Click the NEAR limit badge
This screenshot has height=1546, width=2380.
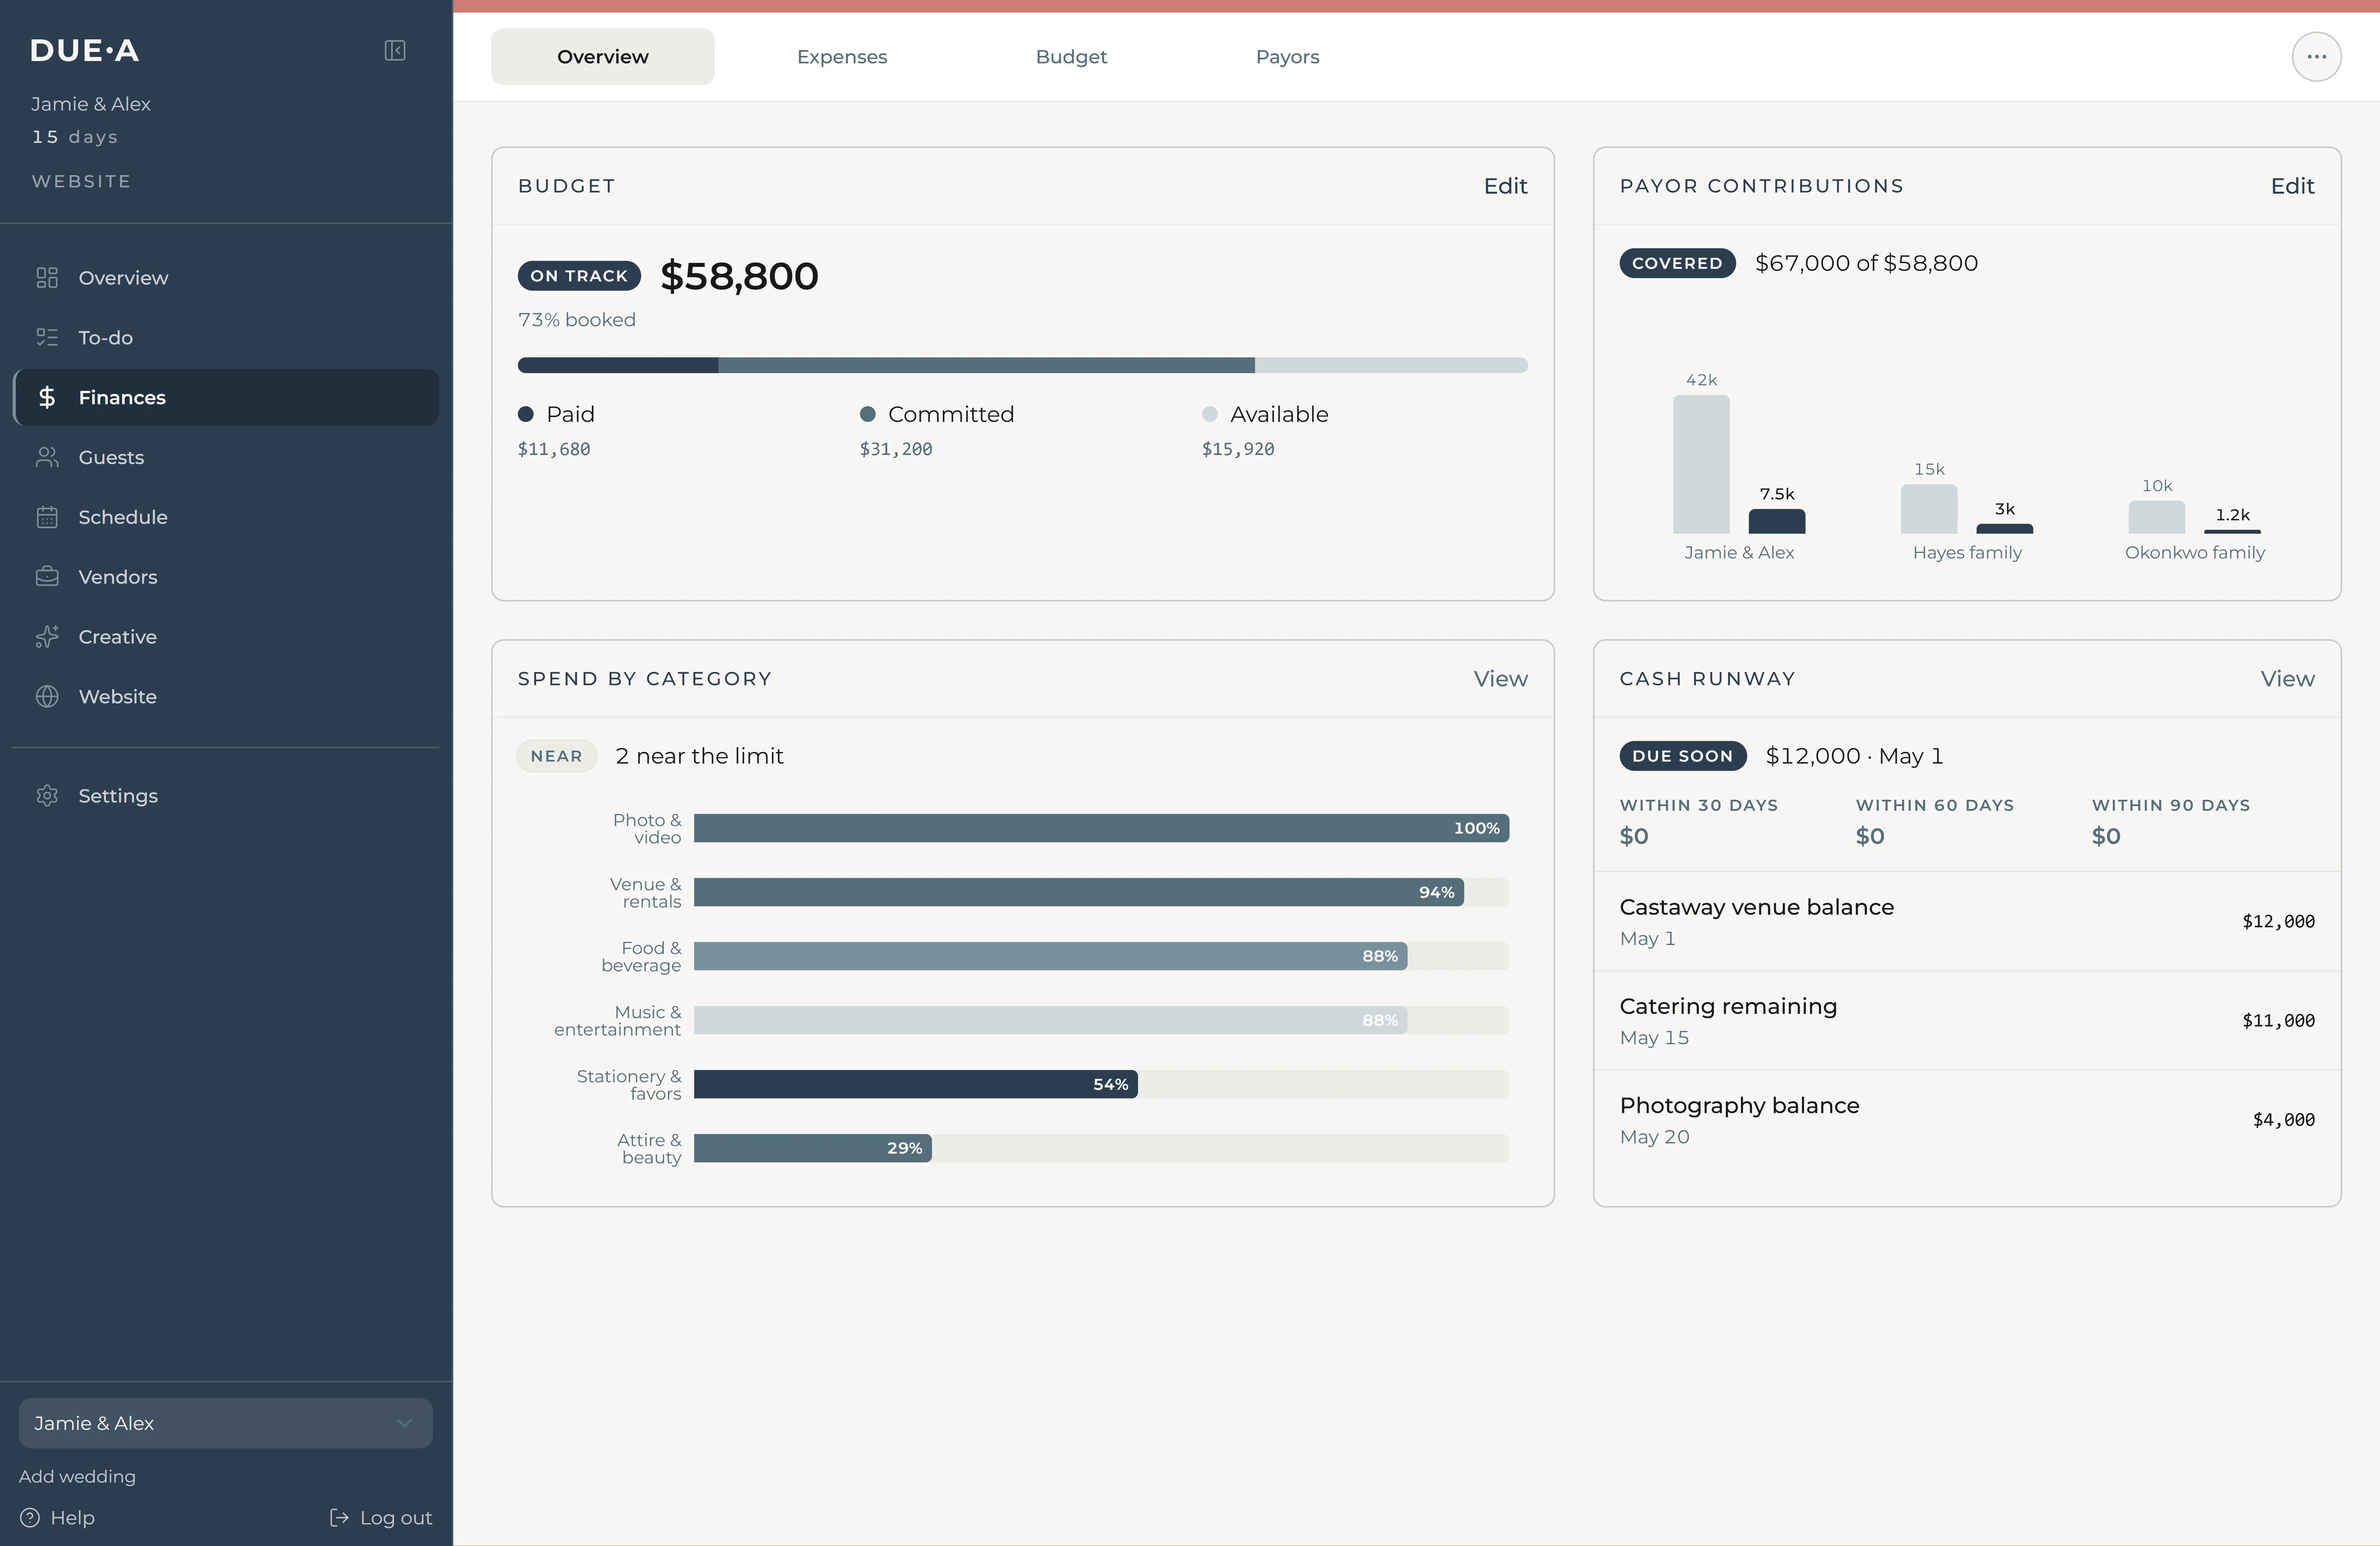(x=557, y=756)
